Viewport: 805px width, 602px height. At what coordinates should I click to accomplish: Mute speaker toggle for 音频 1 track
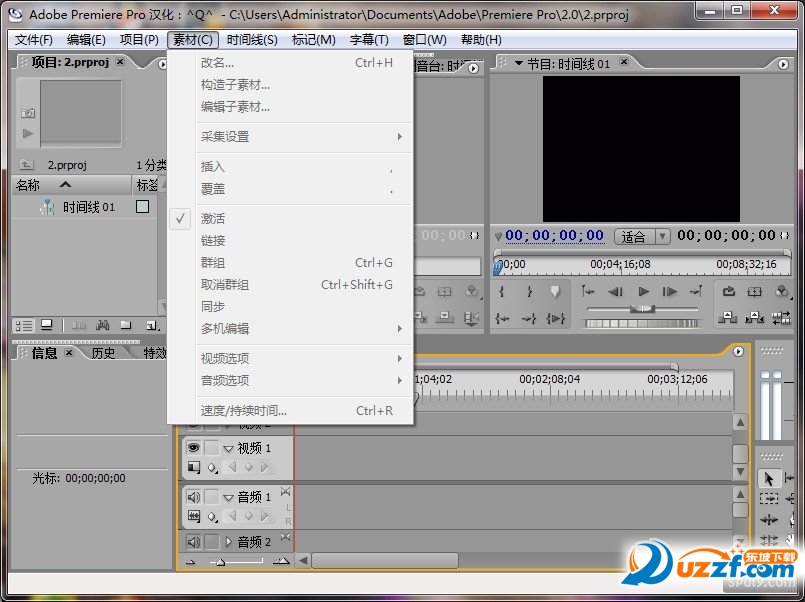pos(193,497)
